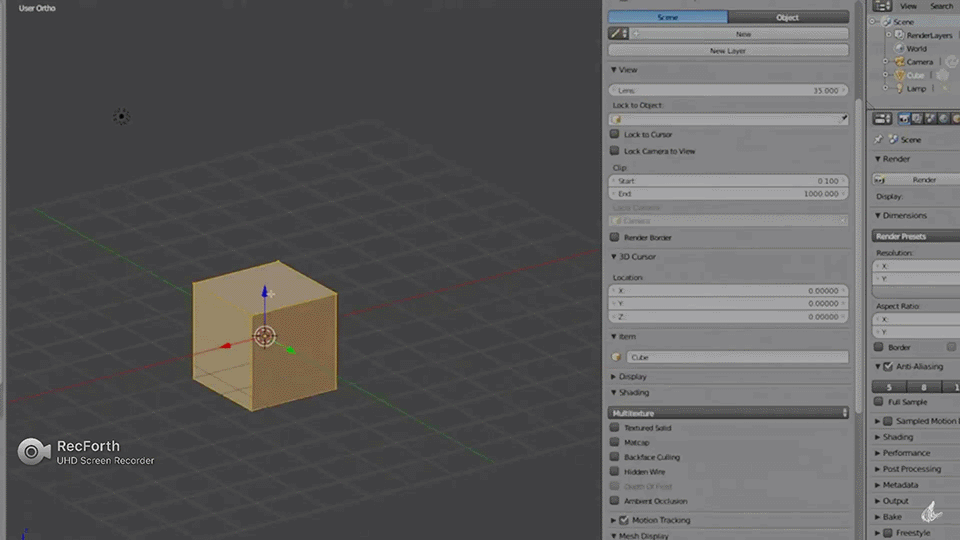Click the eyedropper in Lock to Object field
The height and width of the screenshot is (540, 960).
[843, 119]
